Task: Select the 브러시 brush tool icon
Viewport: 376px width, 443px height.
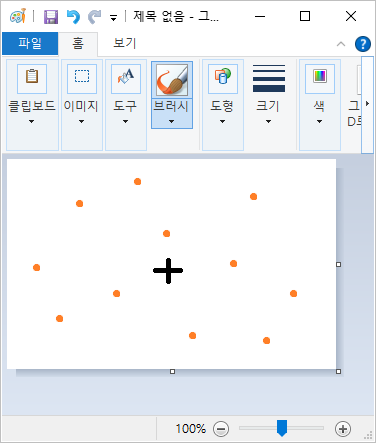Action: point(172,80)
